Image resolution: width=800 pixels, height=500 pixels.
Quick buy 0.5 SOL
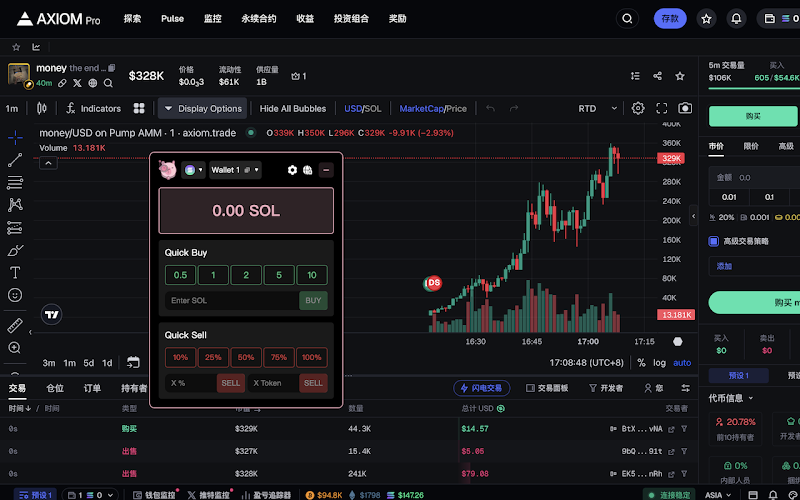[x=180, y=275]
